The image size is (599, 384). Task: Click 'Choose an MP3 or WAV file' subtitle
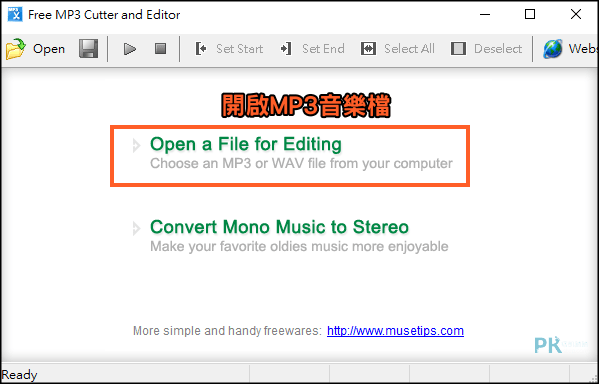[301, 164]
